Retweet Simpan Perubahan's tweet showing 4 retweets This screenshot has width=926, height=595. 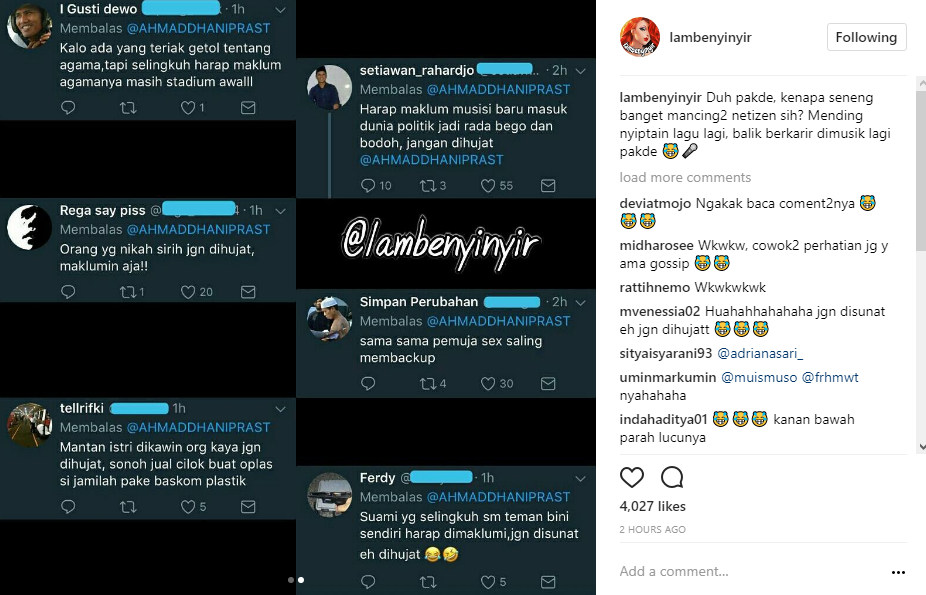pyautogui.click(x=427, y=384)
